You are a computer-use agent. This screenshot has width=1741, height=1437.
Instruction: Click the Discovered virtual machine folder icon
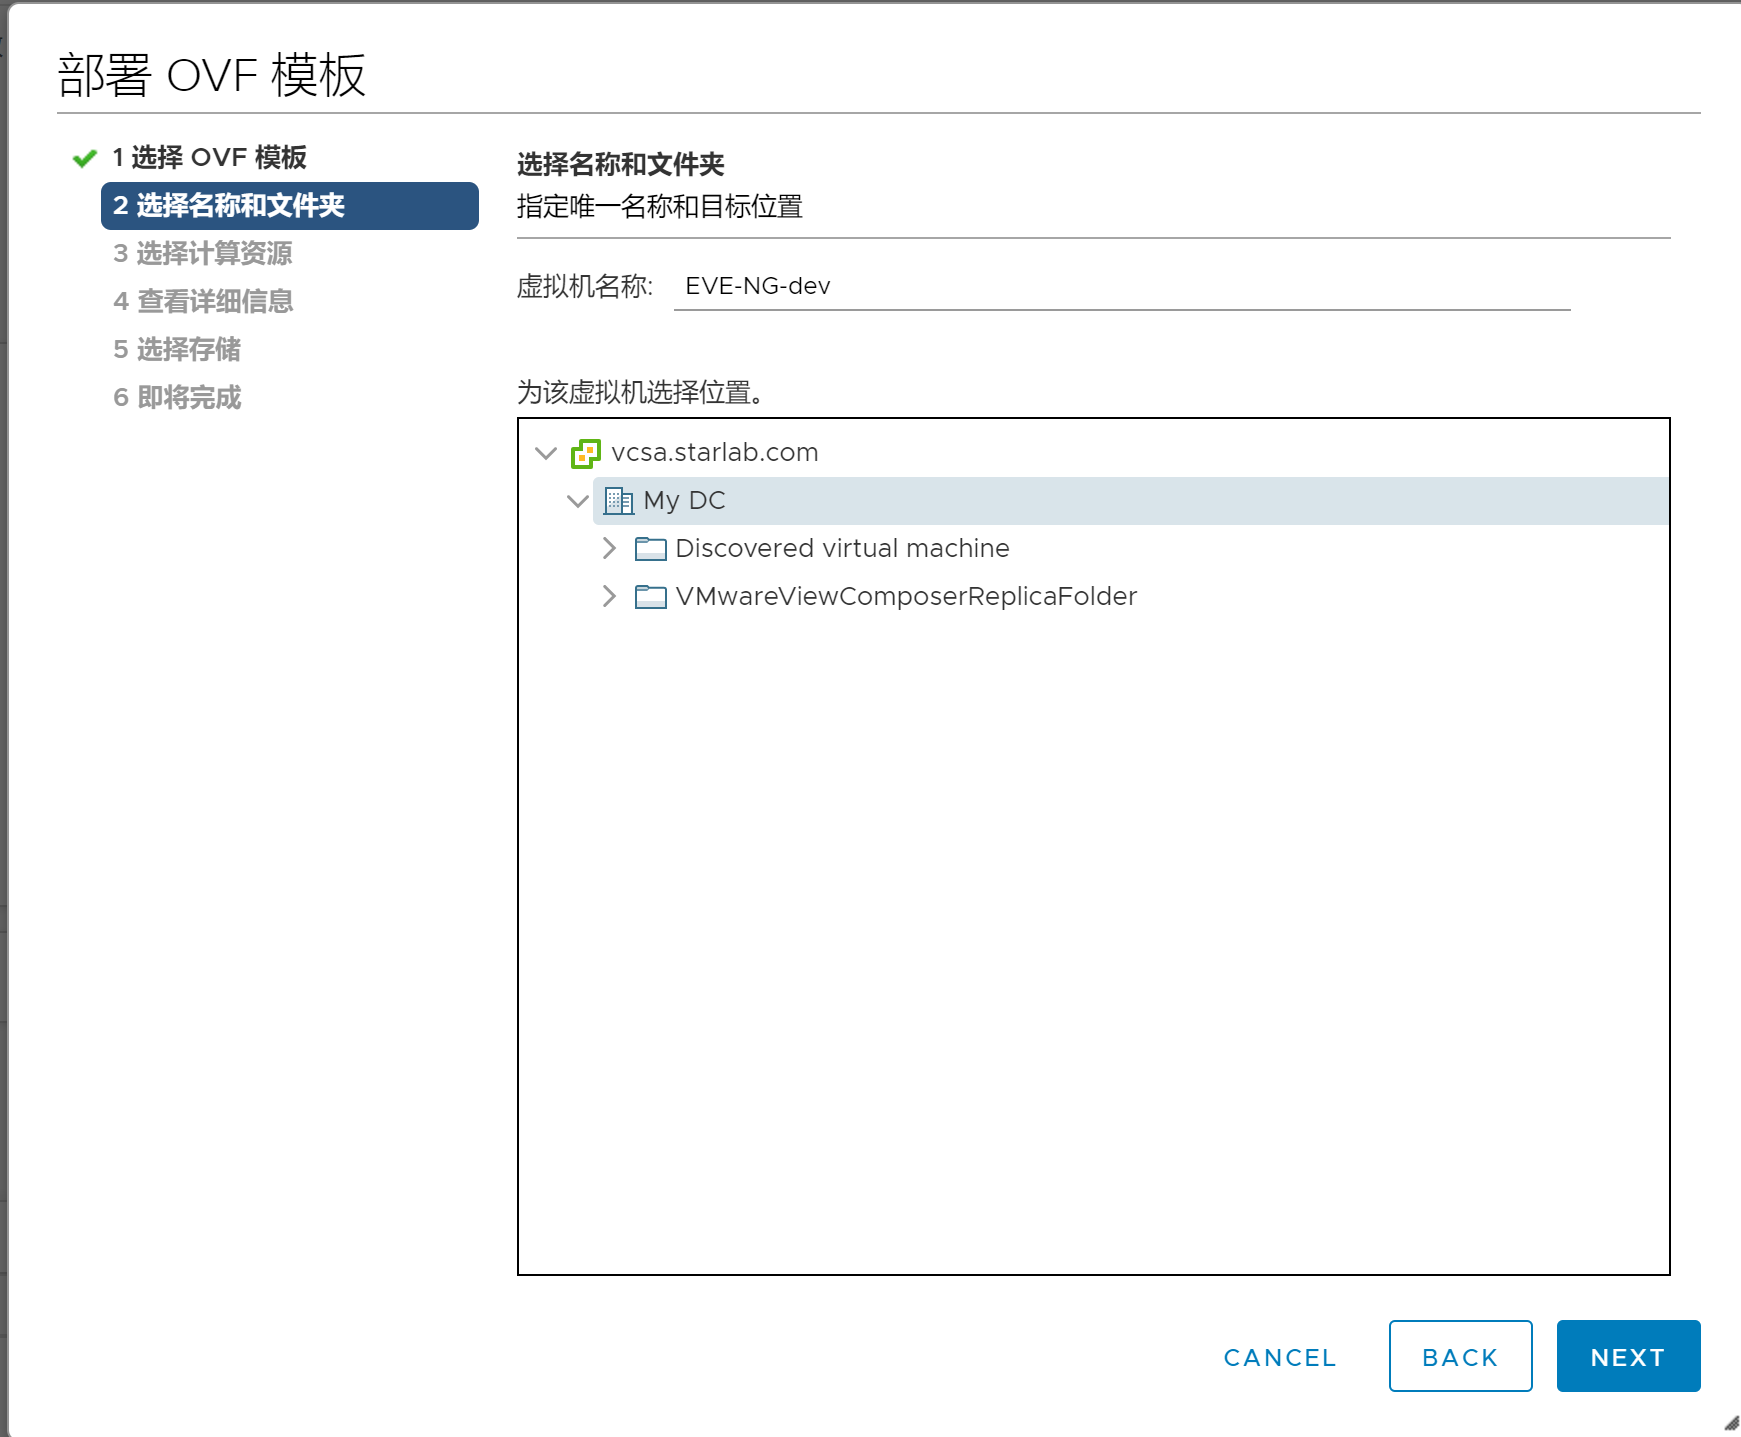[651, 549]
